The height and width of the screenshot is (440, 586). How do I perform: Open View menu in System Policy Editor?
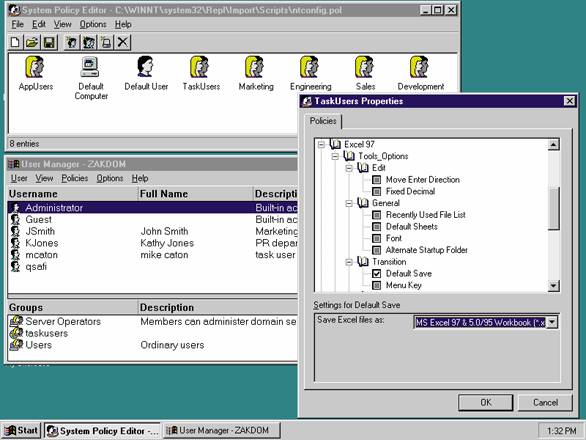coord(62,24)
